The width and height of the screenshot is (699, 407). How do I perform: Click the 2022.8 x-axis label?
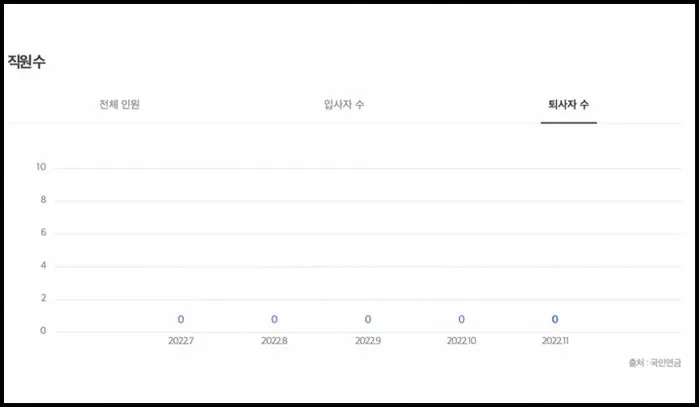tap(274, 341)
